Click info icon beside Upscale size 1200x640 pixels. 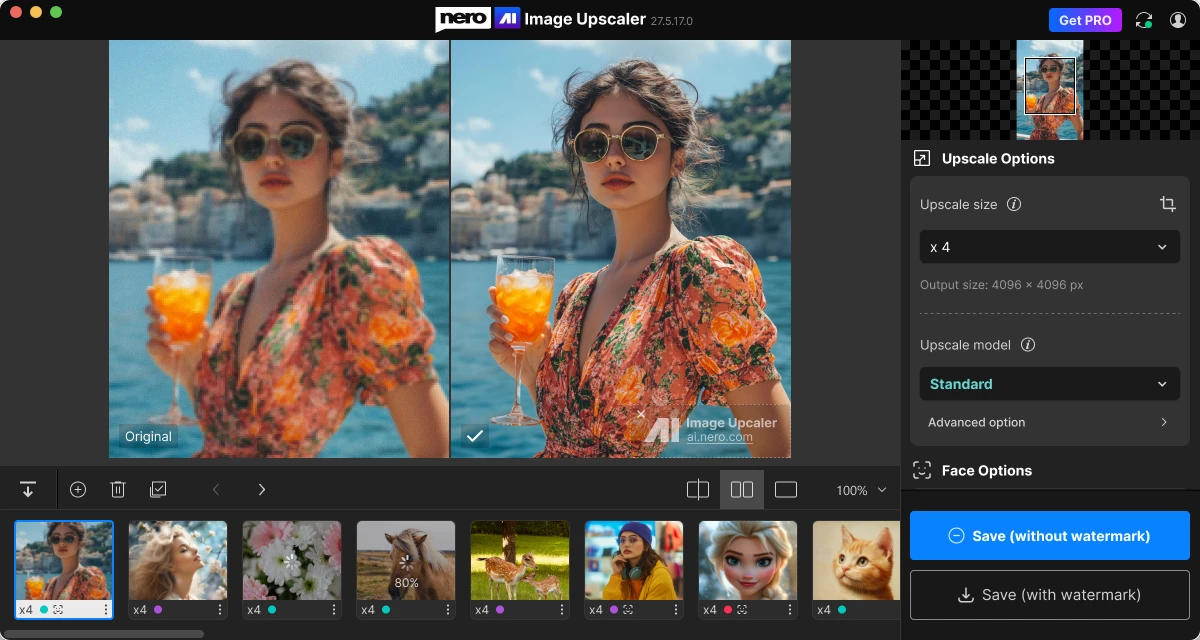pos(1014,204)
